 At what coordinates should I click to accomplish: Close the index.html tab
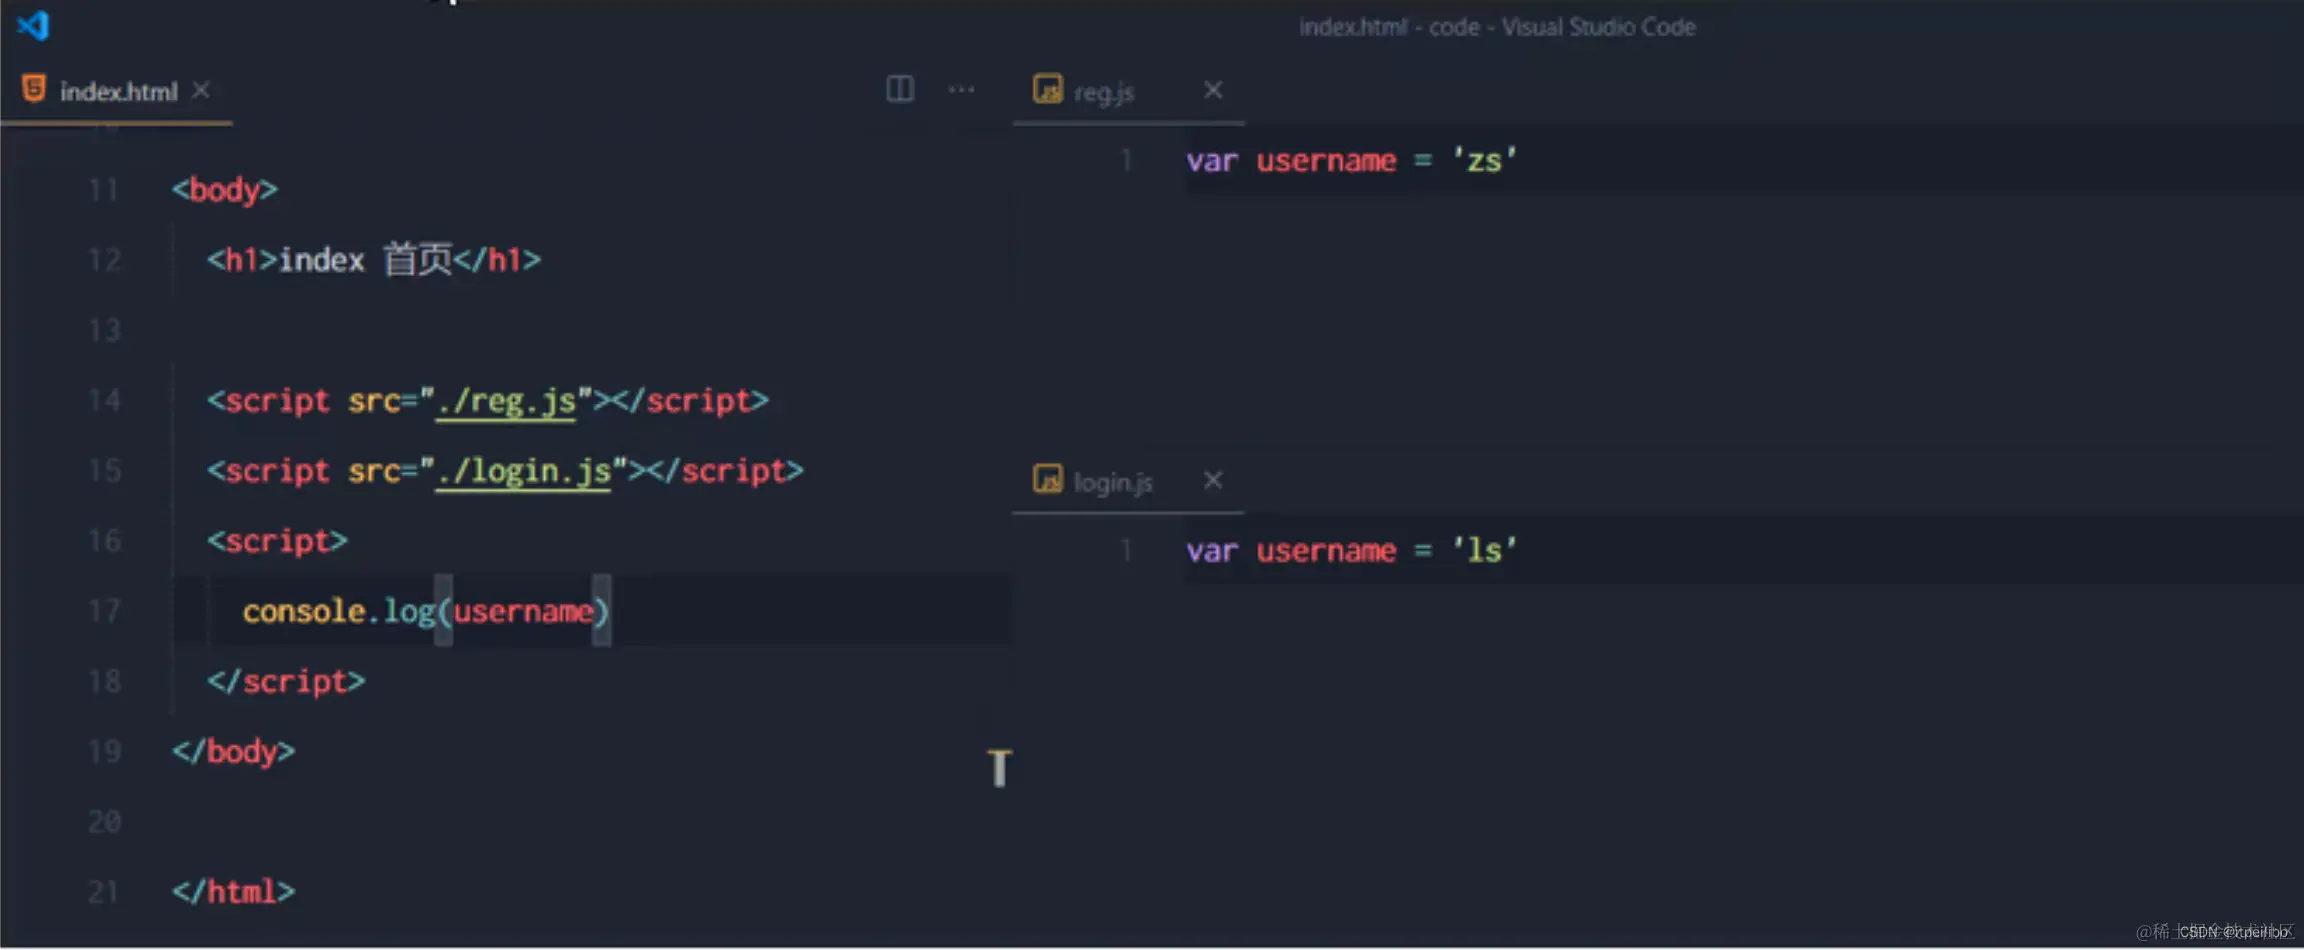(201, 91)
